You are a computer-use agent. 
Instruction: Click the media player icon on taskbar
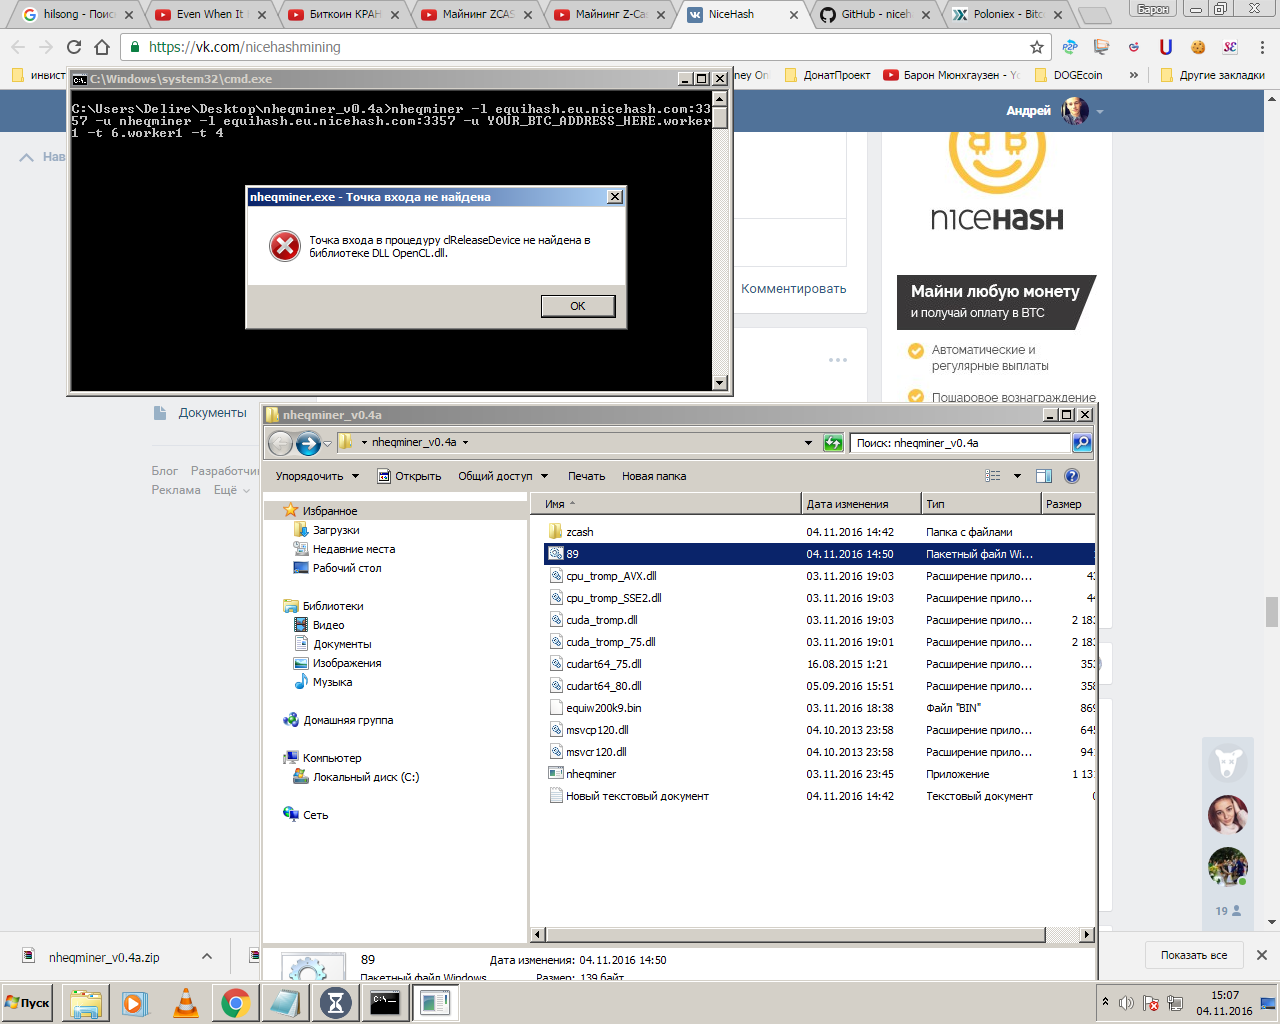pos(135,1003)
